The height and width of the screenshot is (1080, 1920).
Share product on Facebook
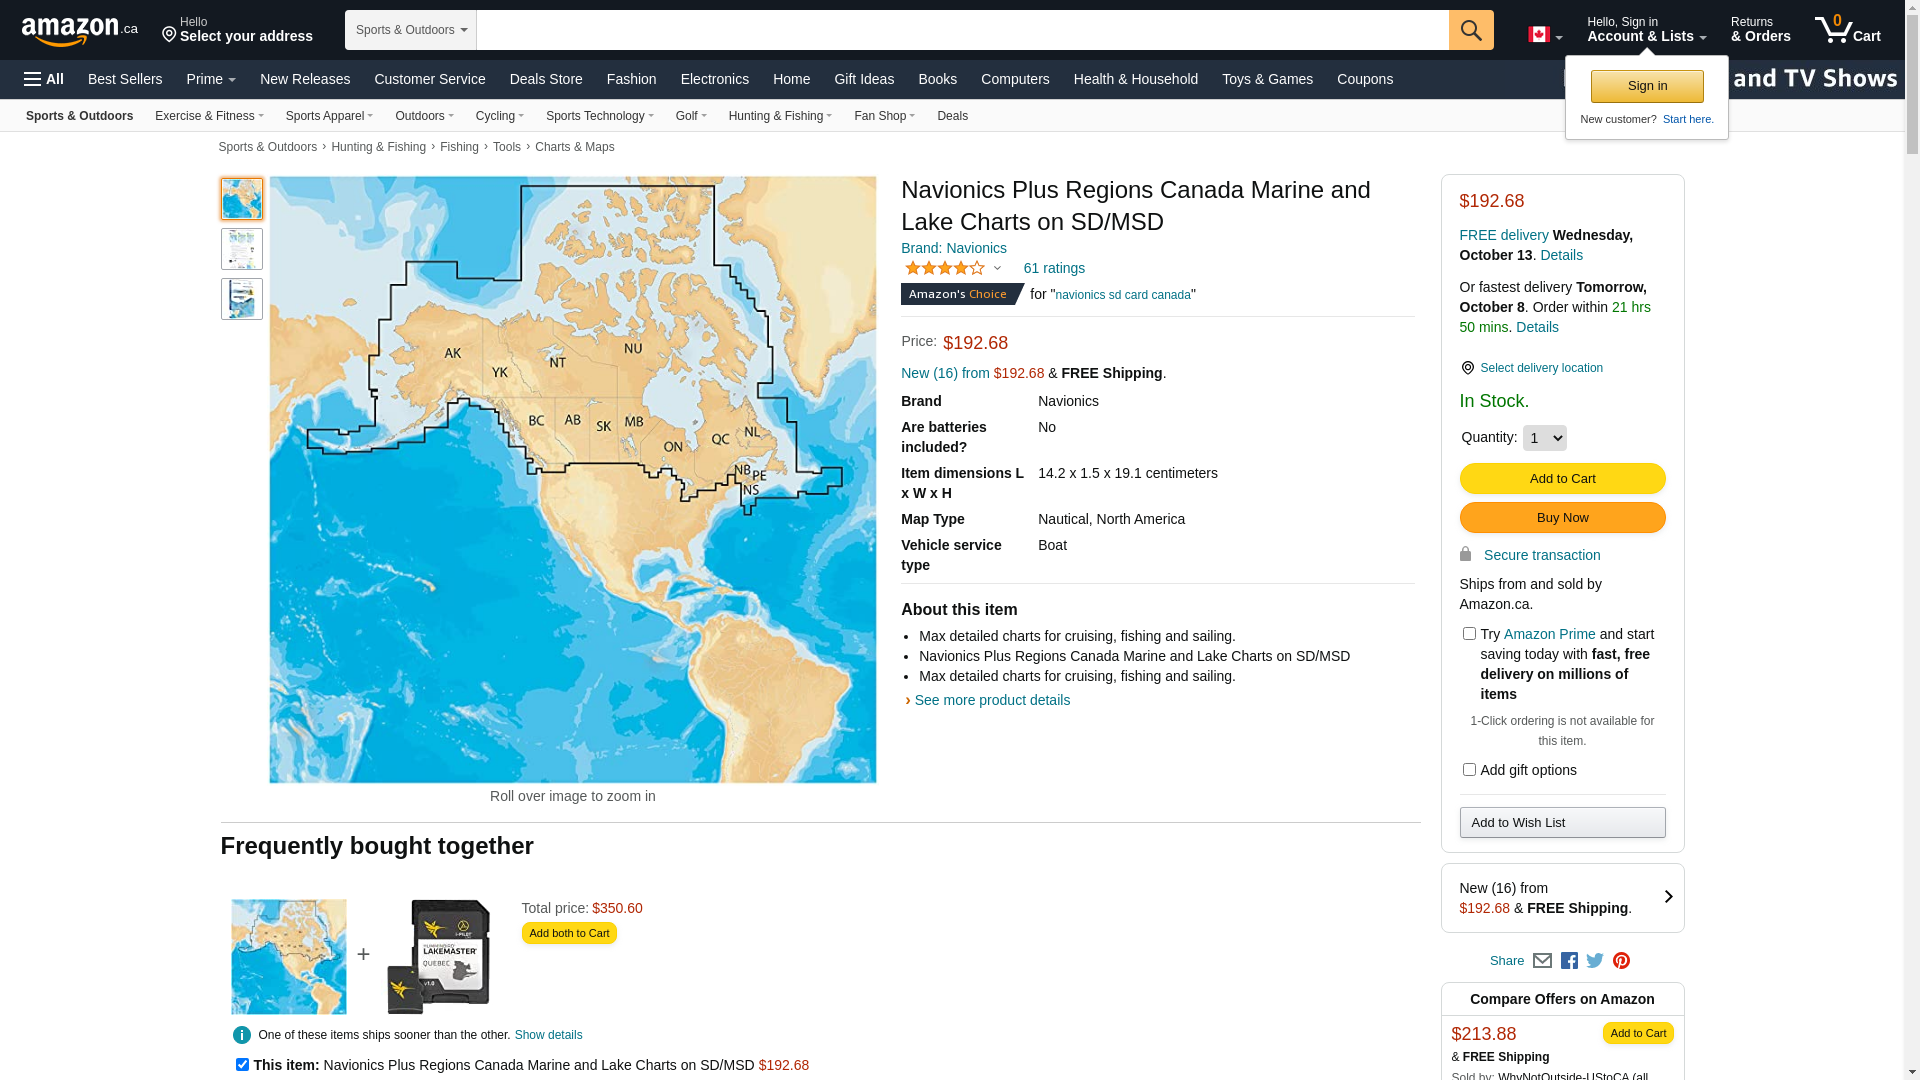(x=1569, y=961)
